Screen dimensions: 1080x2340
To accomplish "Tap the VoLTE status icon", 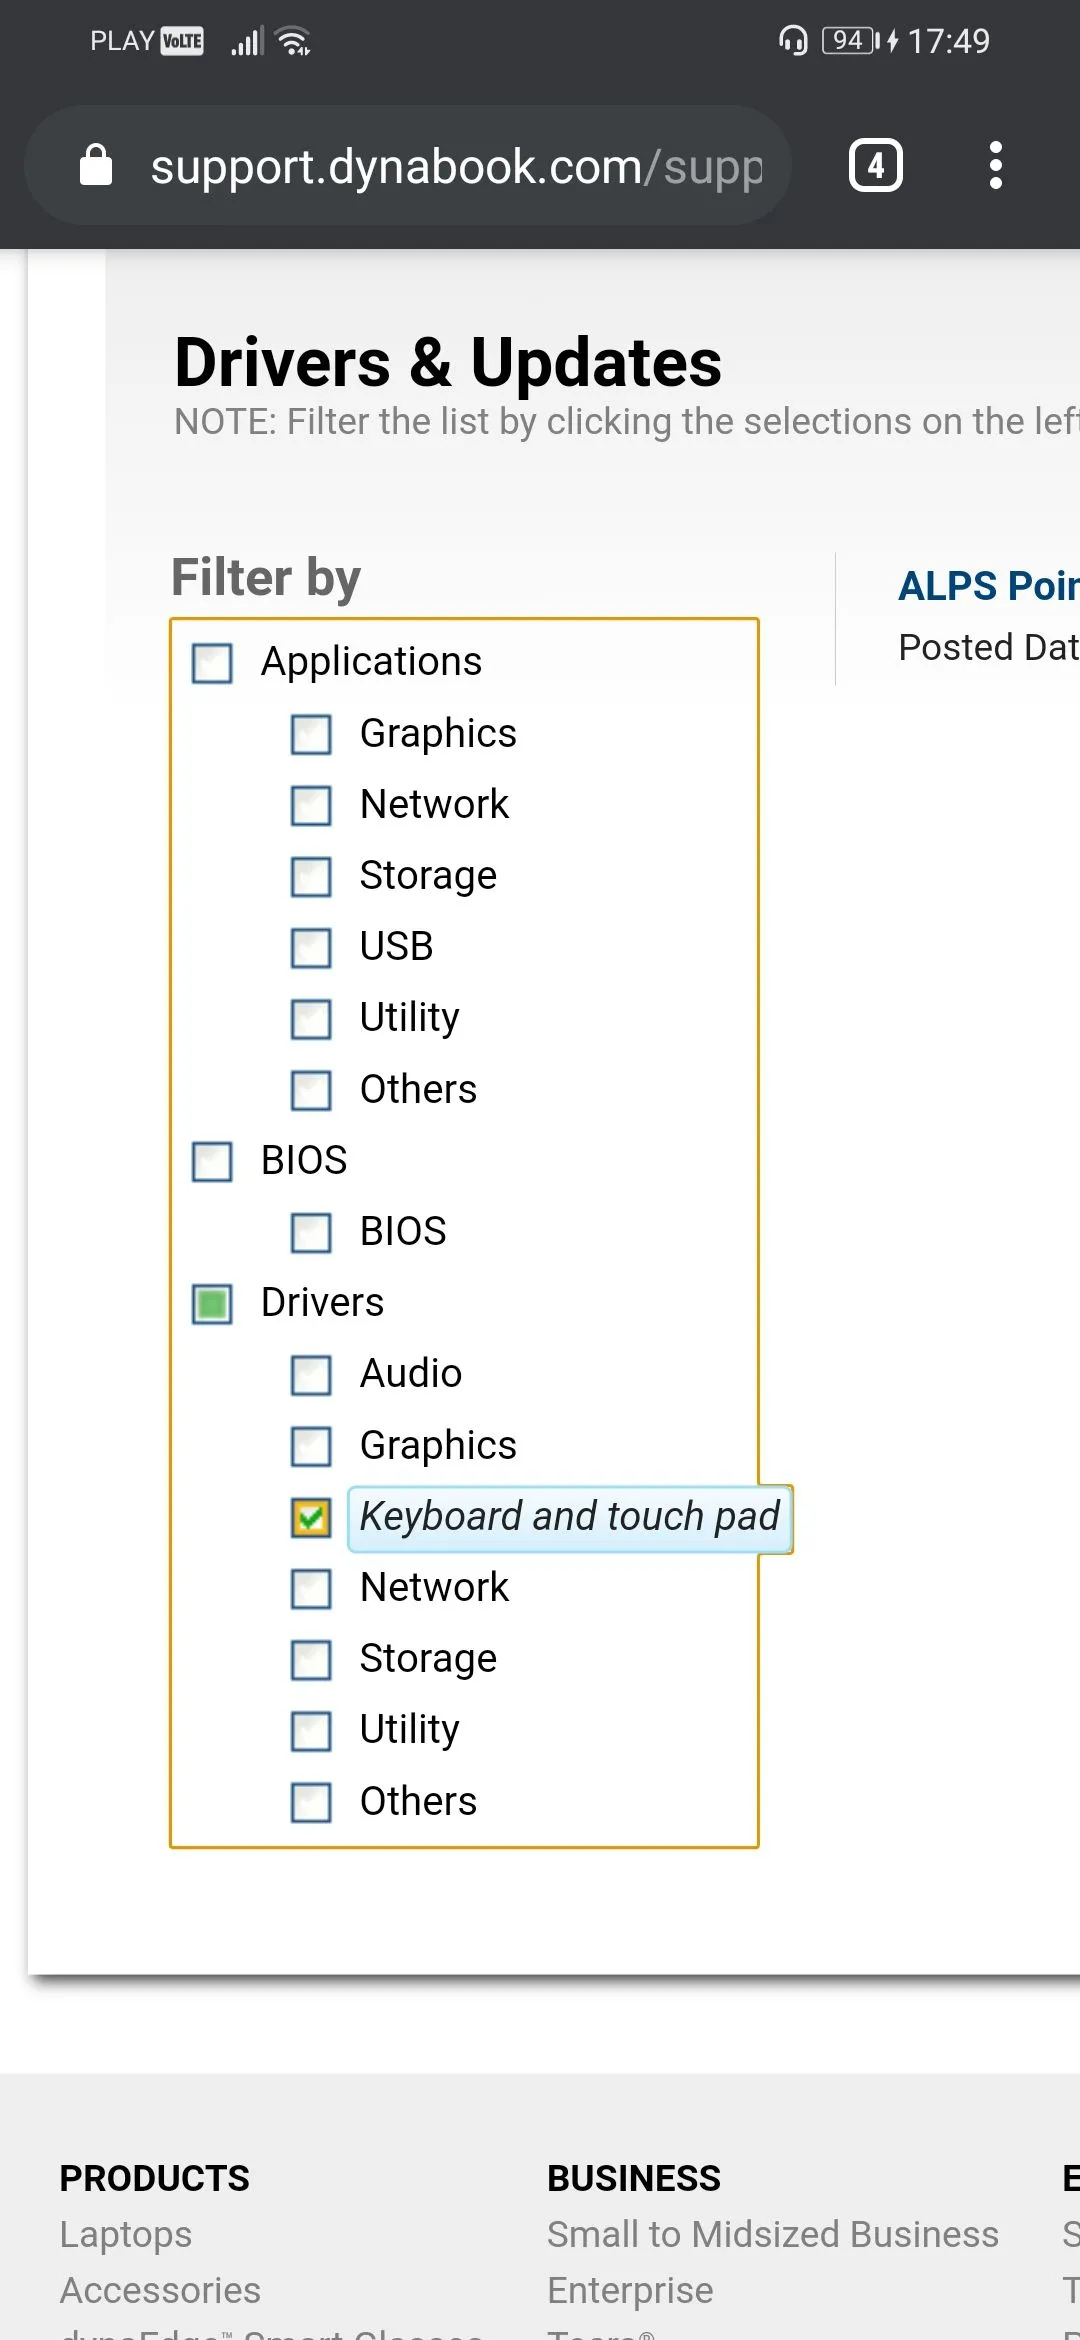I will click(182, 41).
